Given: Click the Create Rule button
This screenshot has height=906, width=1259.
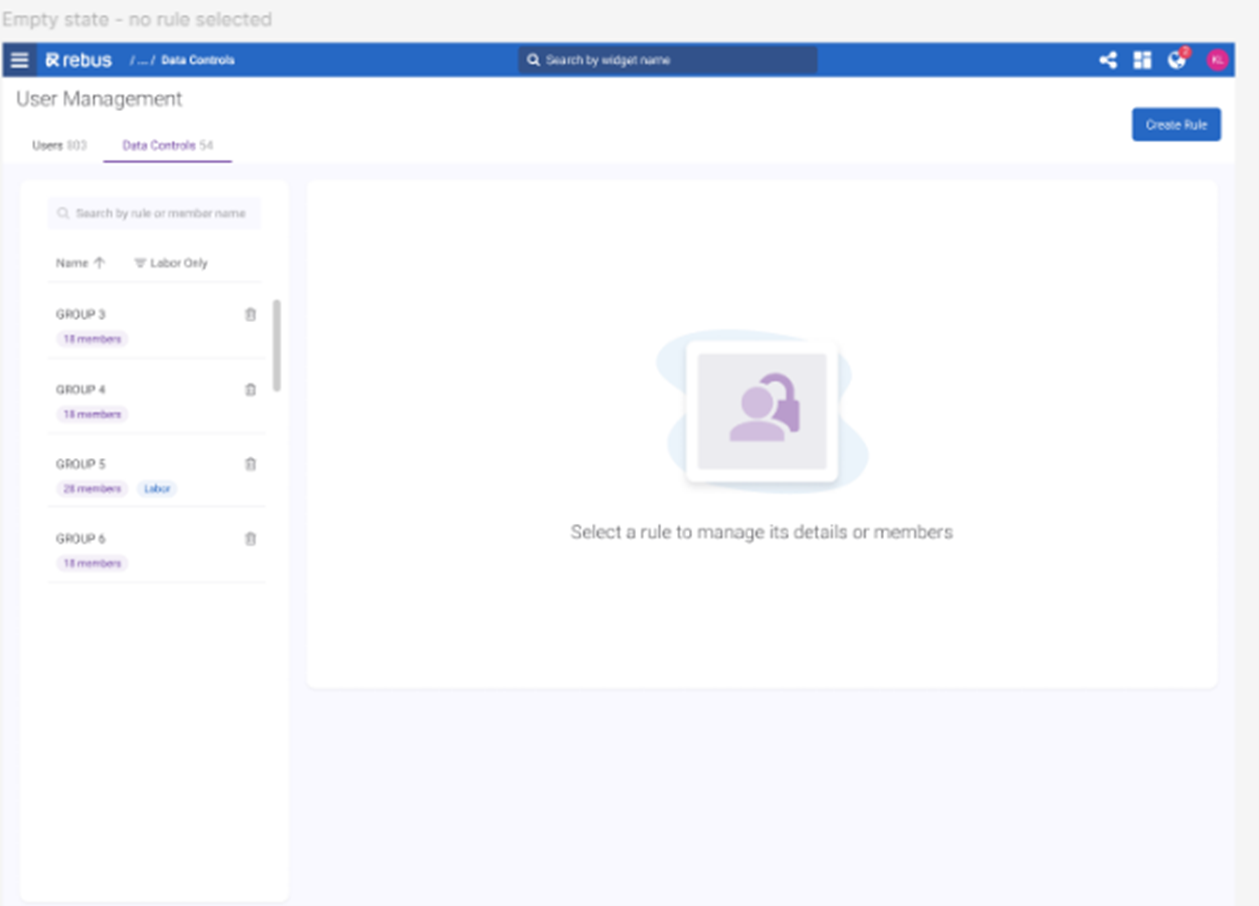Looking at the screenshot, I should click(x=1175, y=125).
